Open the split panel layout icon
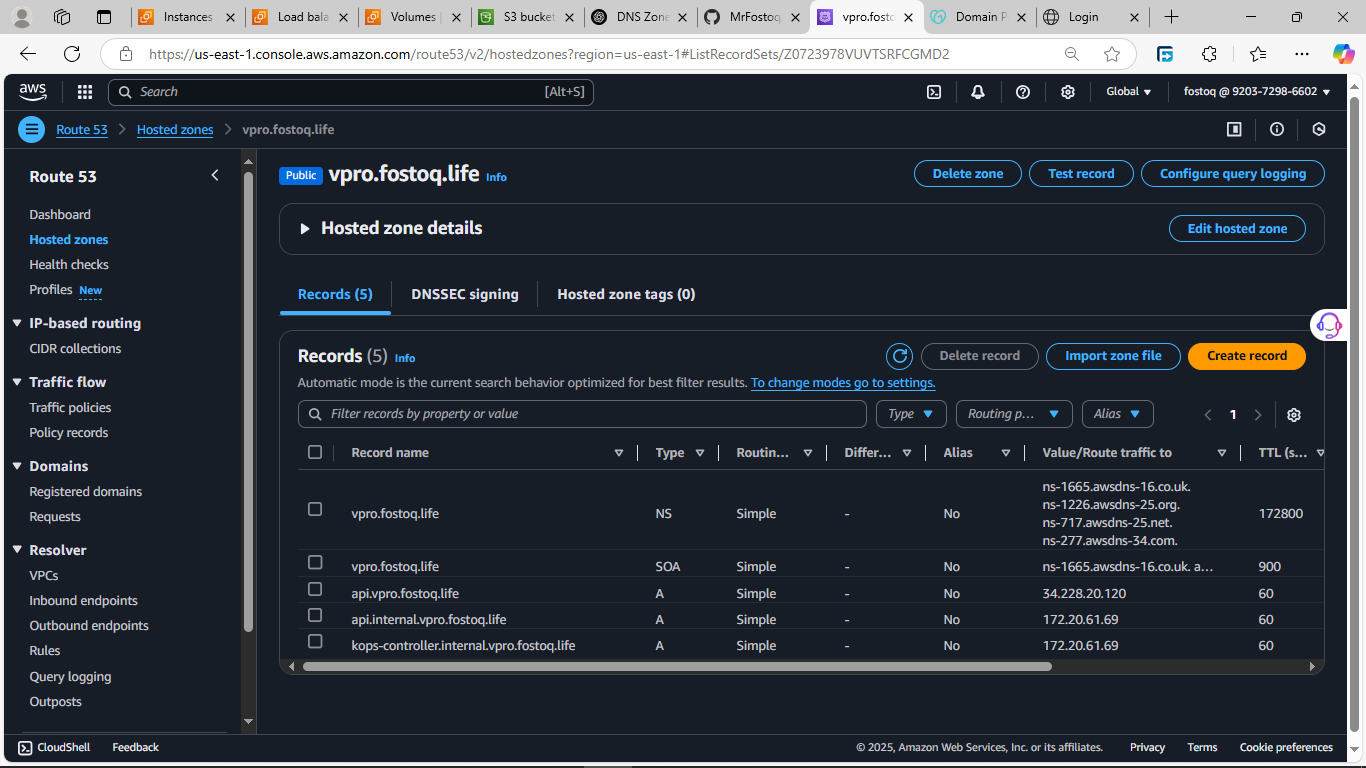 [1234, 129]
